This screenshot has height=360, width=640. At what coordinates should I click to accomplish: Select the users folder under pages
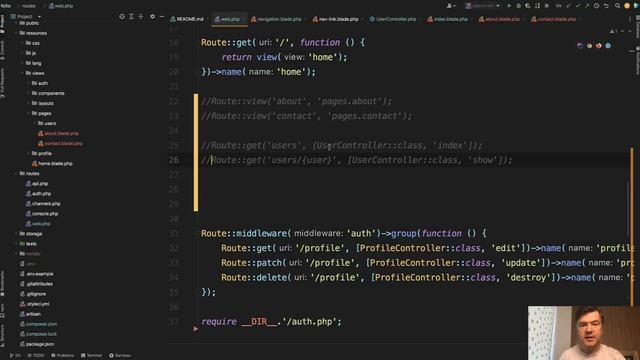click(47, 123)
